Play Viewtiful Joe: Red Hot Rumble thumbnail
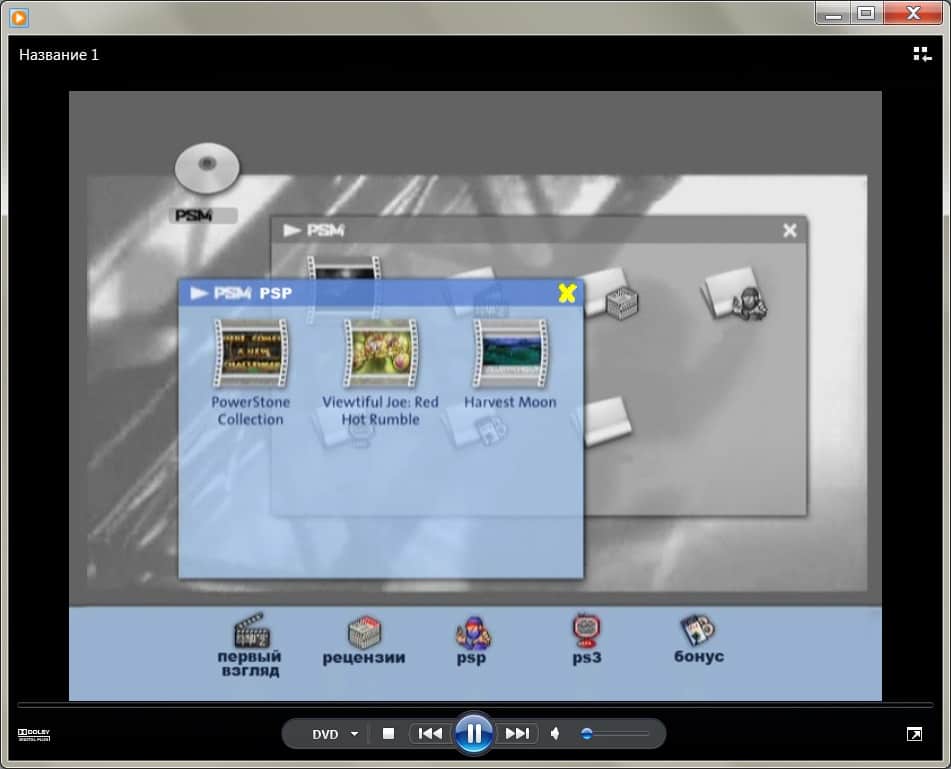 click(x=380, y=353)
